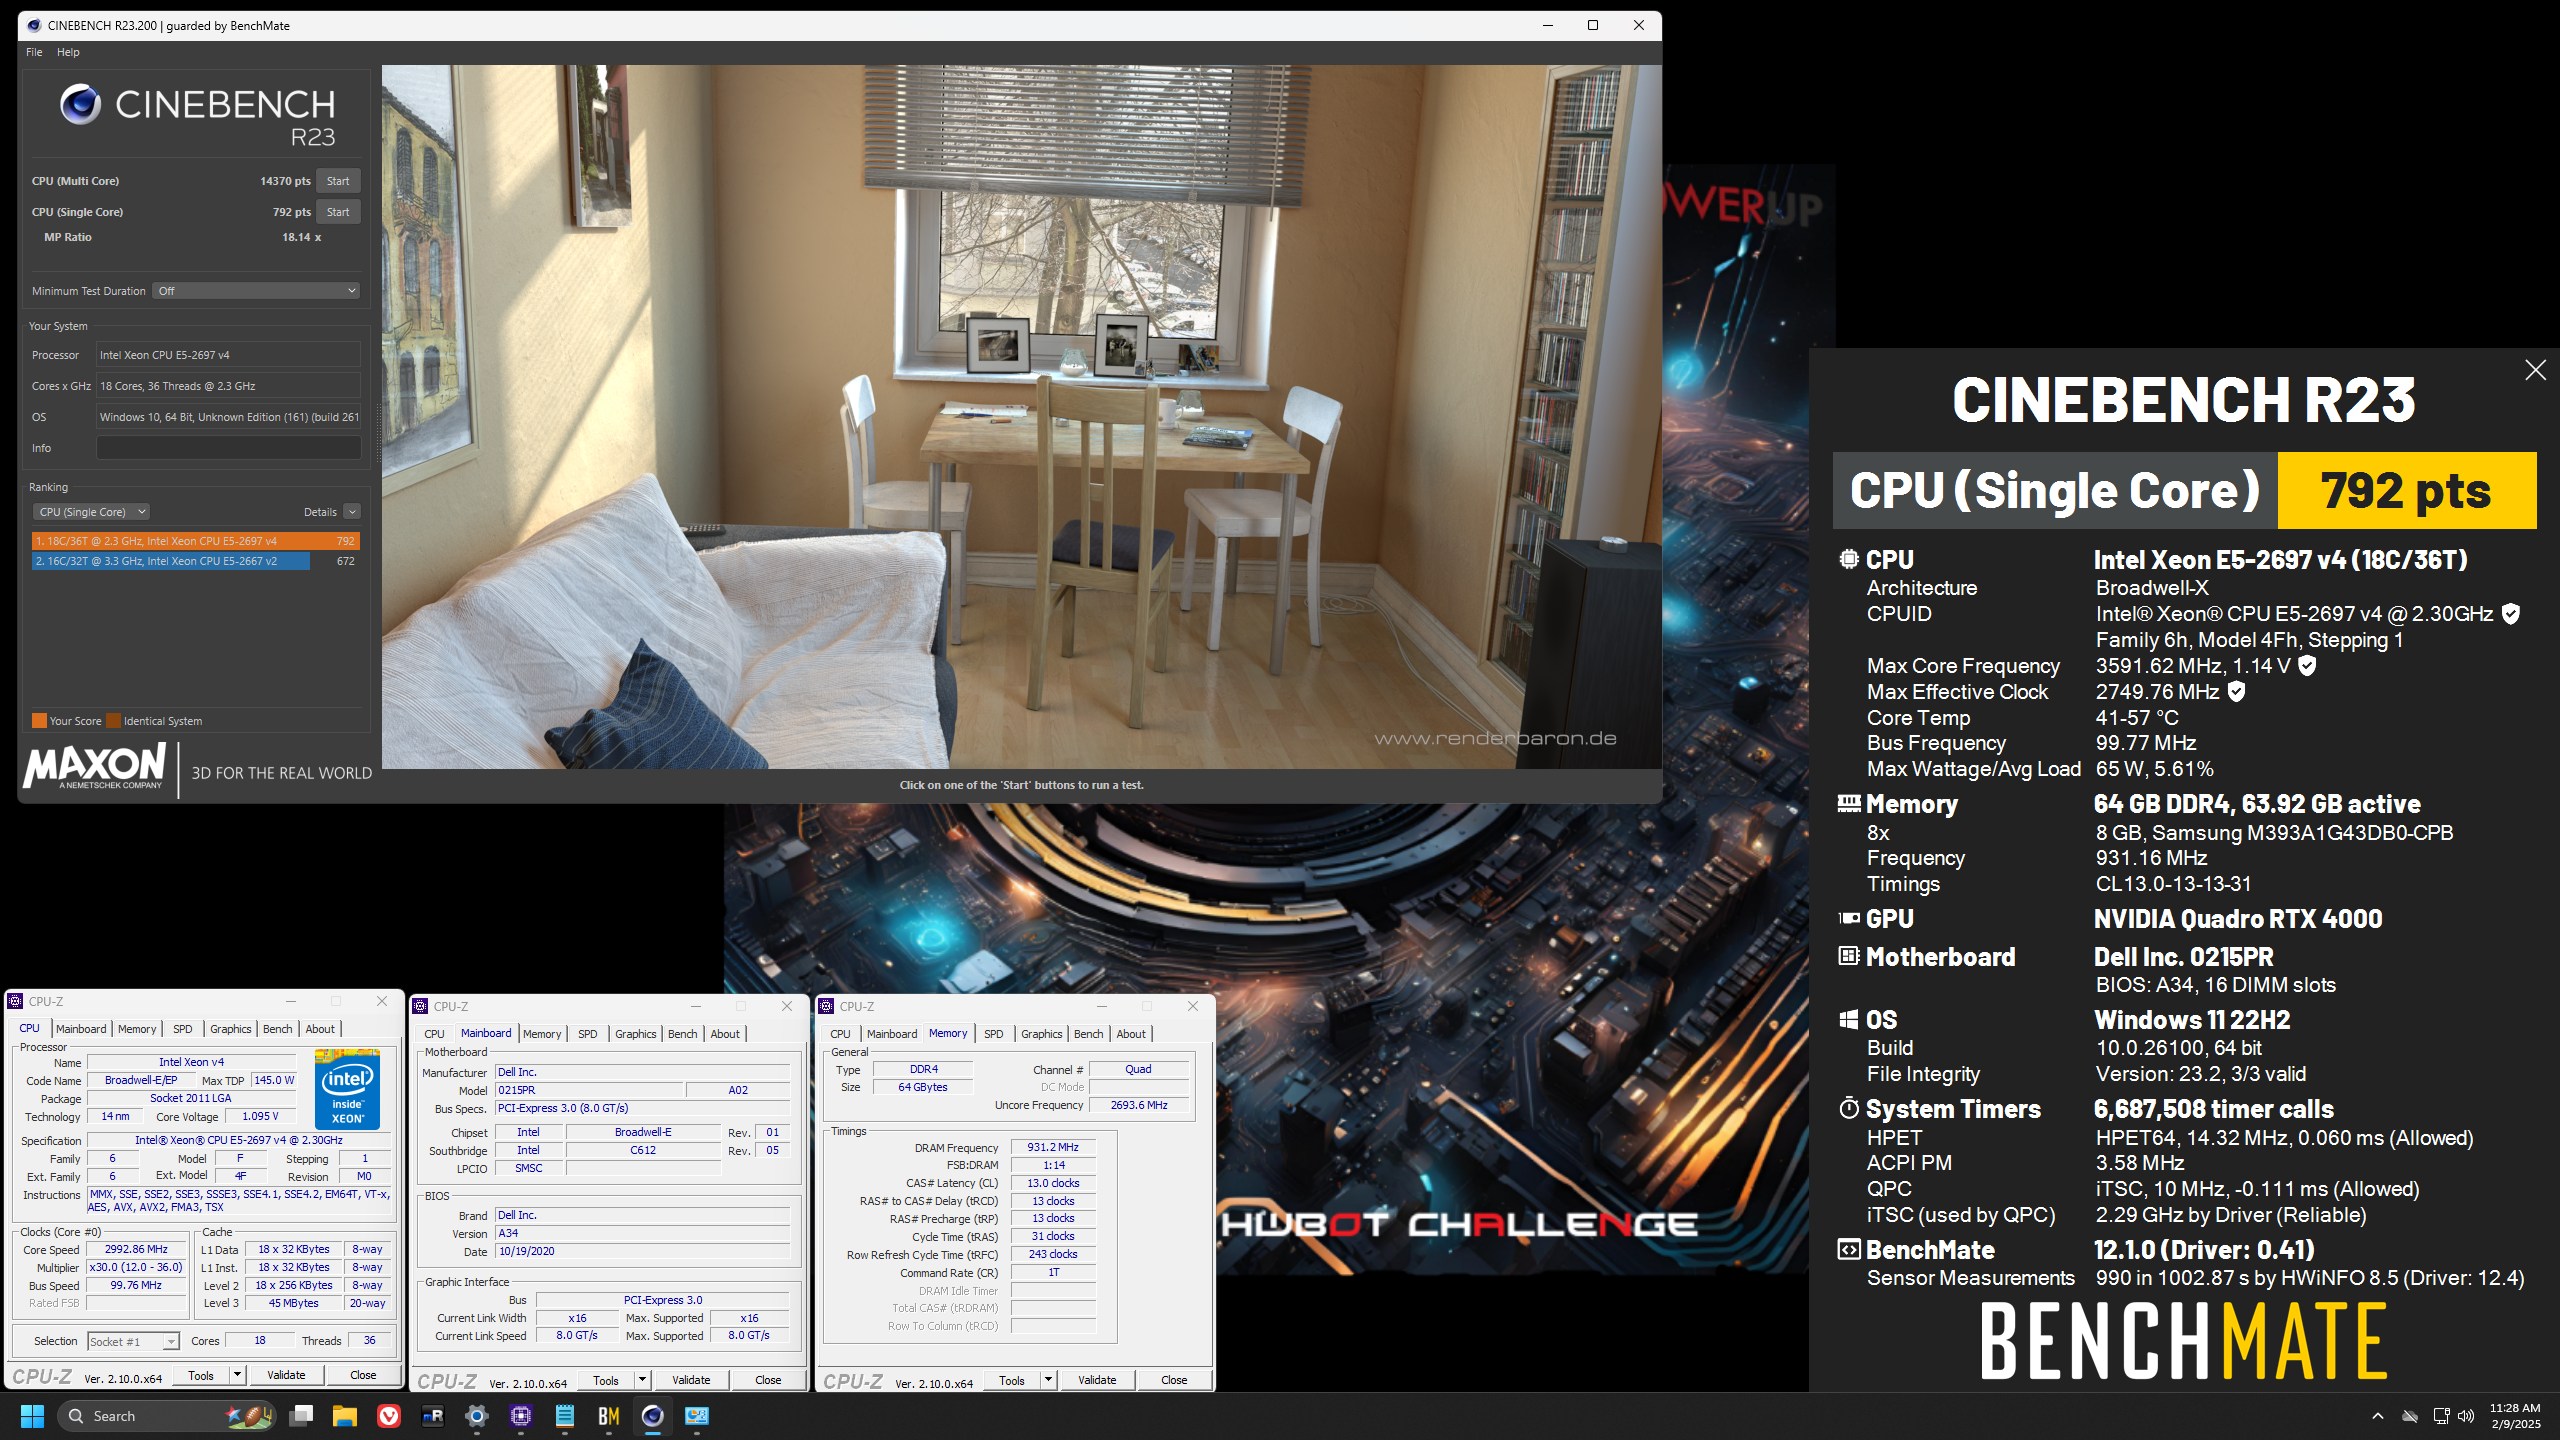Open Tools dropdown arrow in CPU-Z Memory window
Viewport: 2560px width, 1440px height.
(1049, 1380)
